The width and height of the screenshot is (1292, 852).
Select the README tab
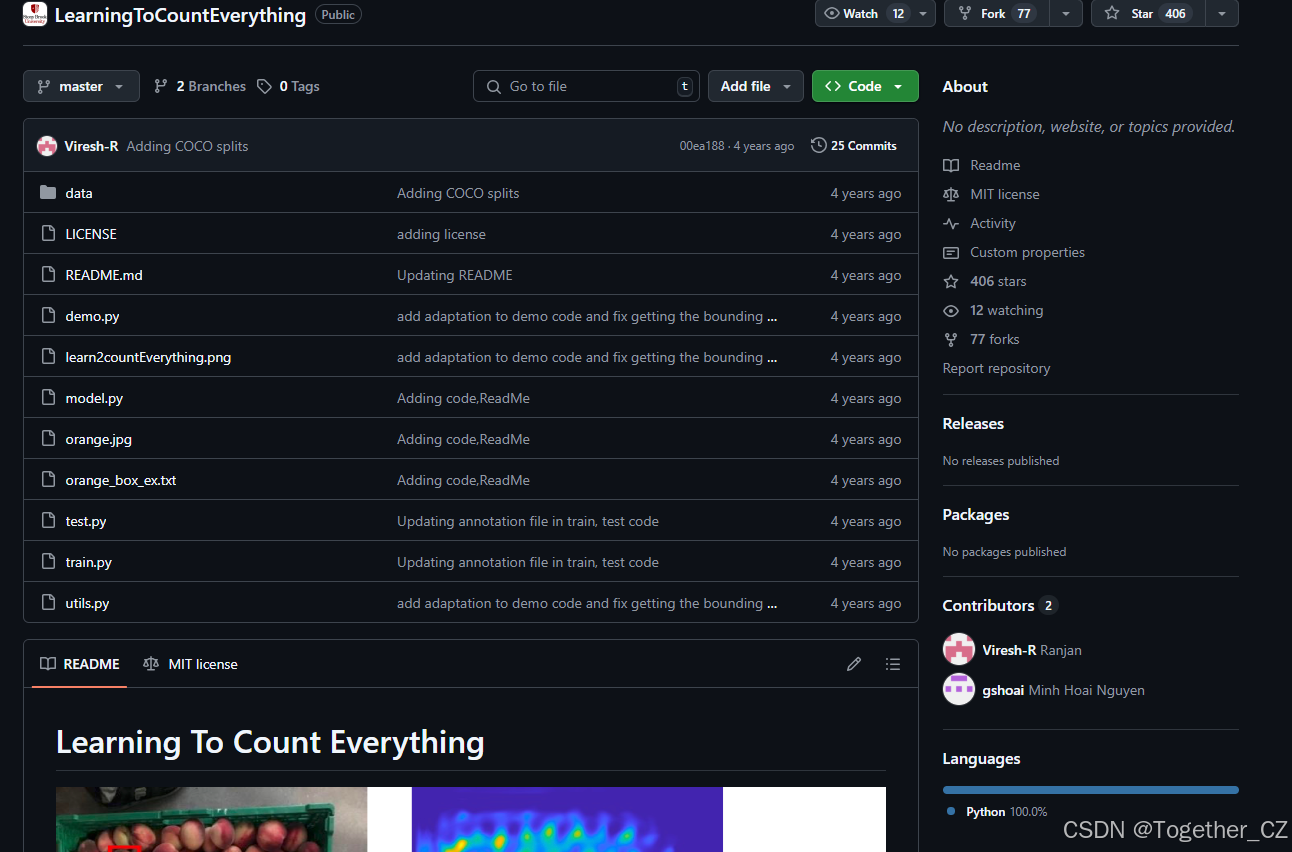[x=78, y=663]
